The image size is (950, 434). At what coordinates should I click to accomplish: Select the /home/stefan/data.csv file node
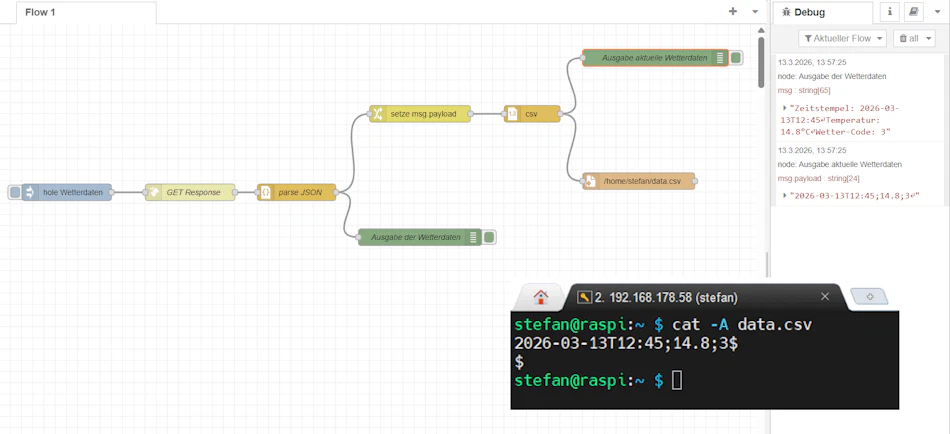pos(640,181)
